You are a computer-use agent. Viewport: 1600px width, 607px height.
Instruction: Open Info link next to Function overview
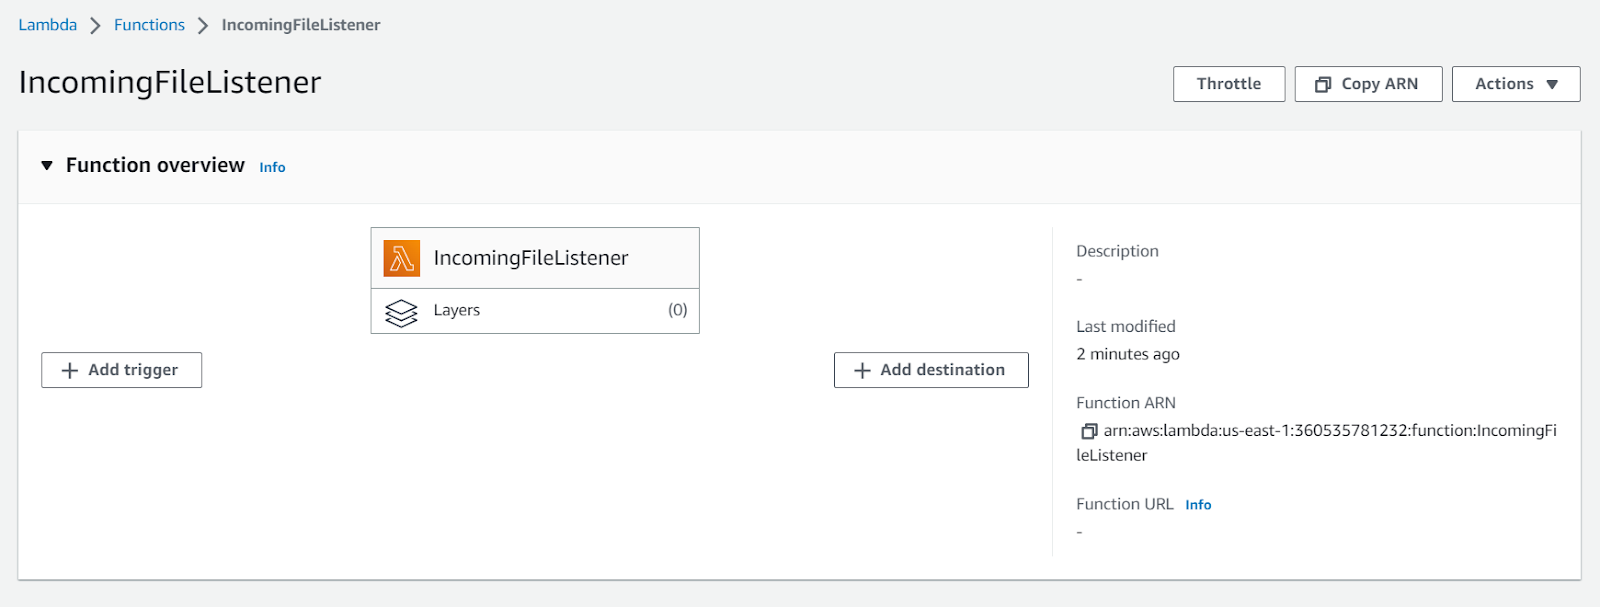click(272, 167)
